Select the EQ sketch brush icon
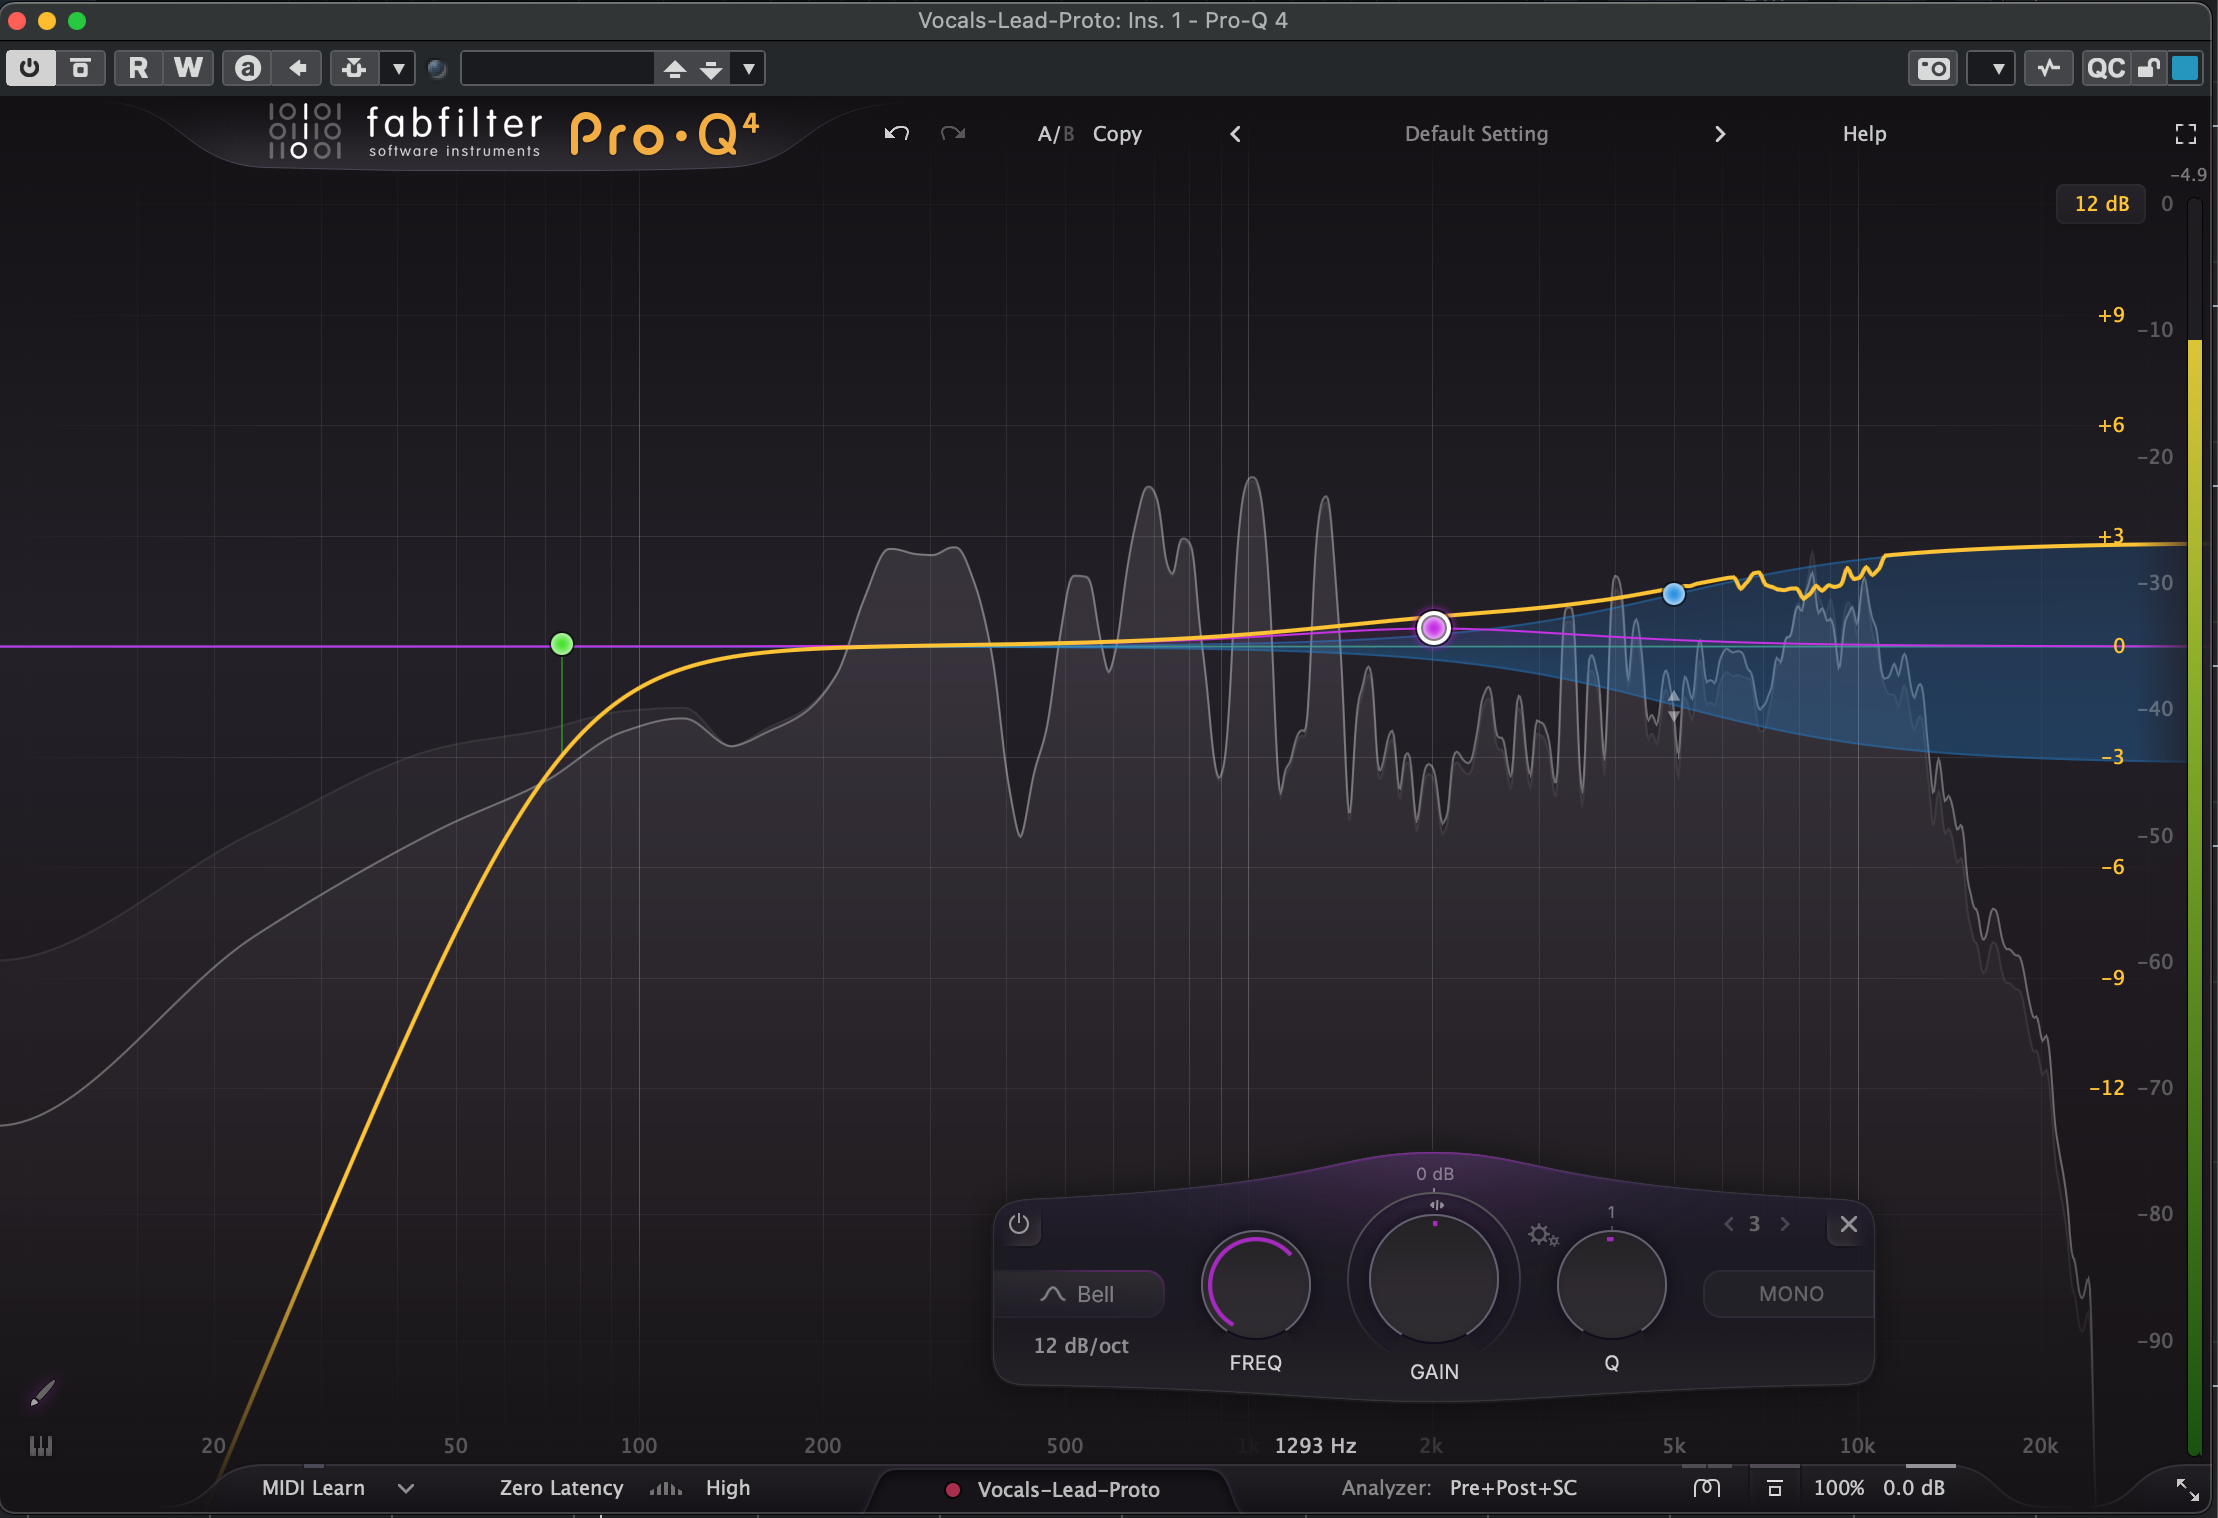This screenshot has width=2218, height=1518. coord(42,1393)
